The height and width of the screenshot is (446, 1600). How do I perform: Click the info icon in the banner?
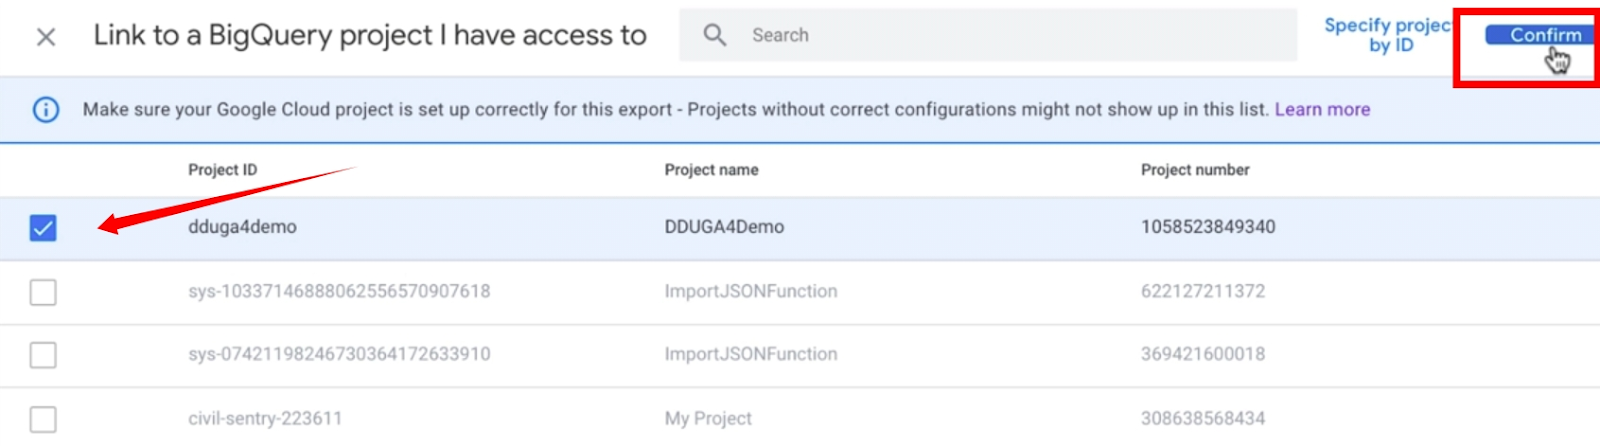(x=46, y=109)
